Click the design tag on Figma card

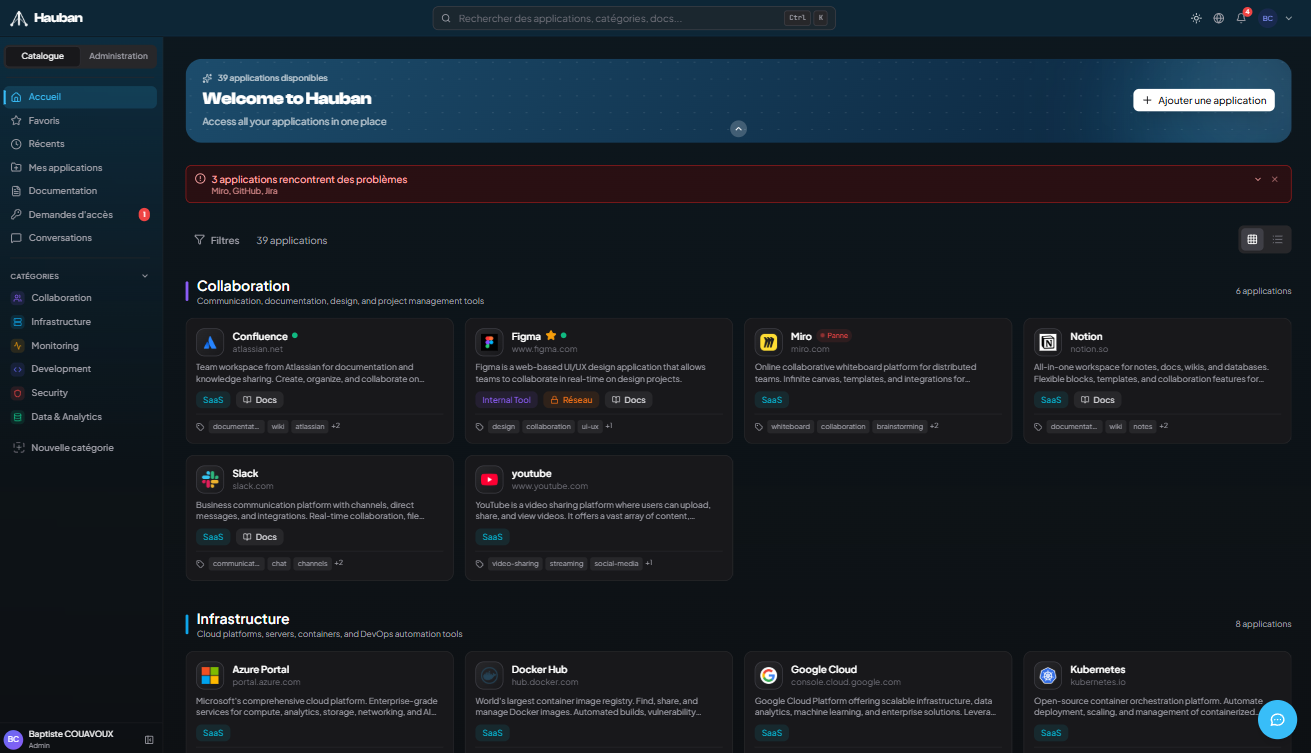(503, 426)
